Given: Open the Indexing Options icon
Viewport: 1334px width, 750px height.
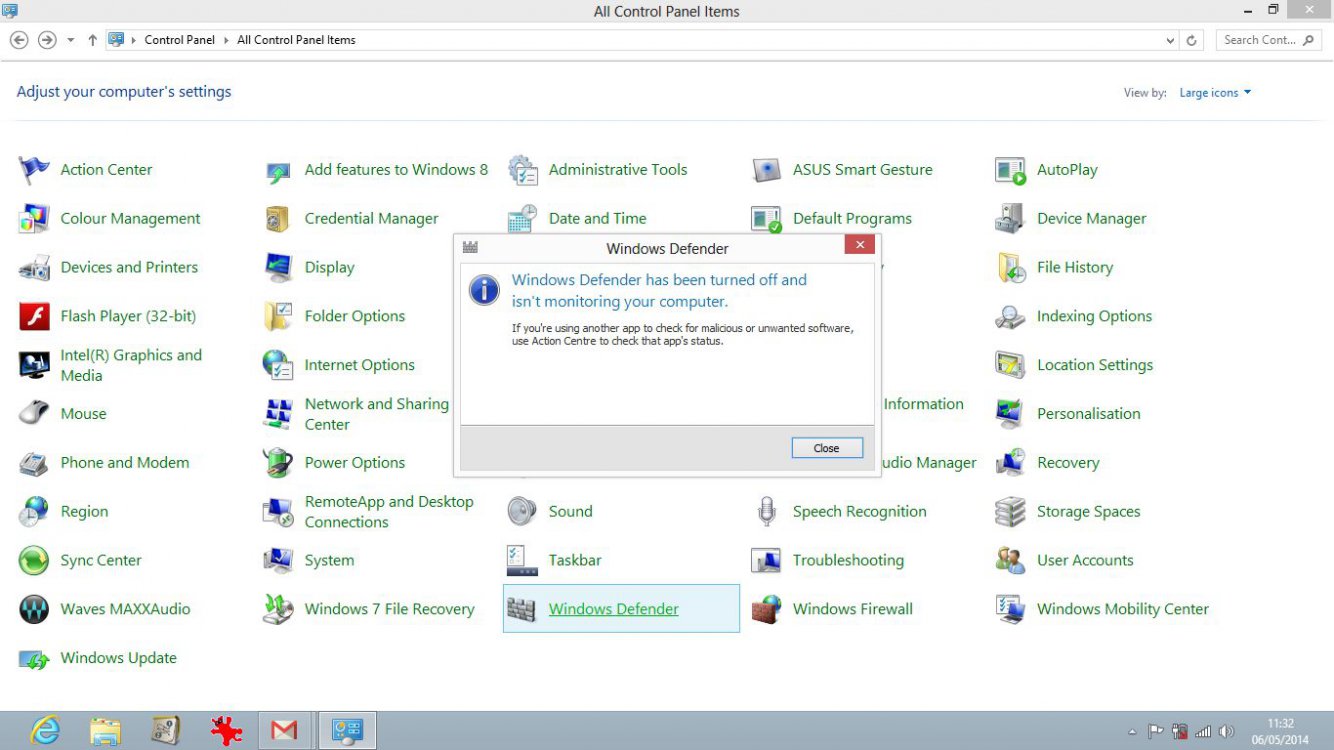Looking at the screenshot, I should click(1010, 316).
